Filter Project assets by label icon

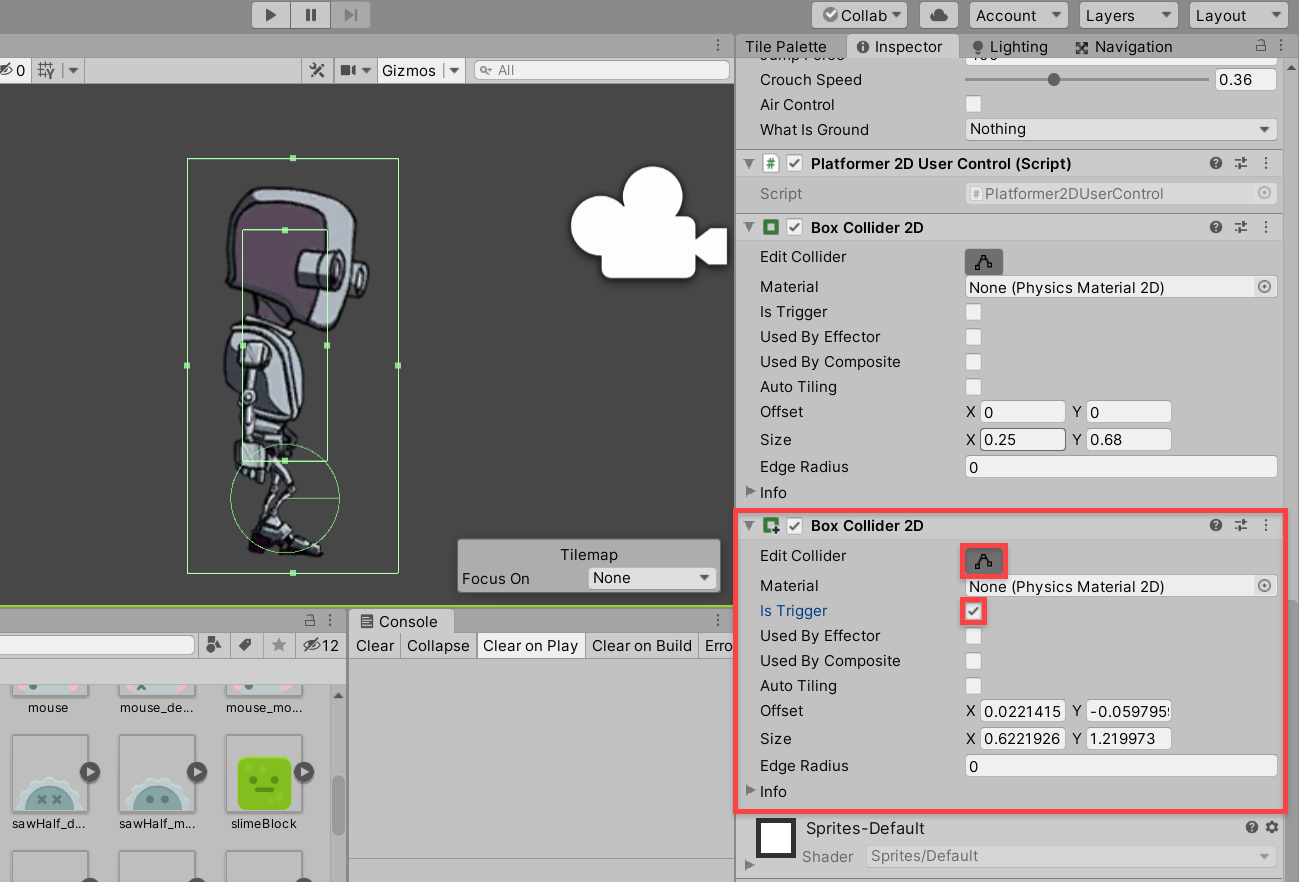pyautogui.click(x=245, y=646)
